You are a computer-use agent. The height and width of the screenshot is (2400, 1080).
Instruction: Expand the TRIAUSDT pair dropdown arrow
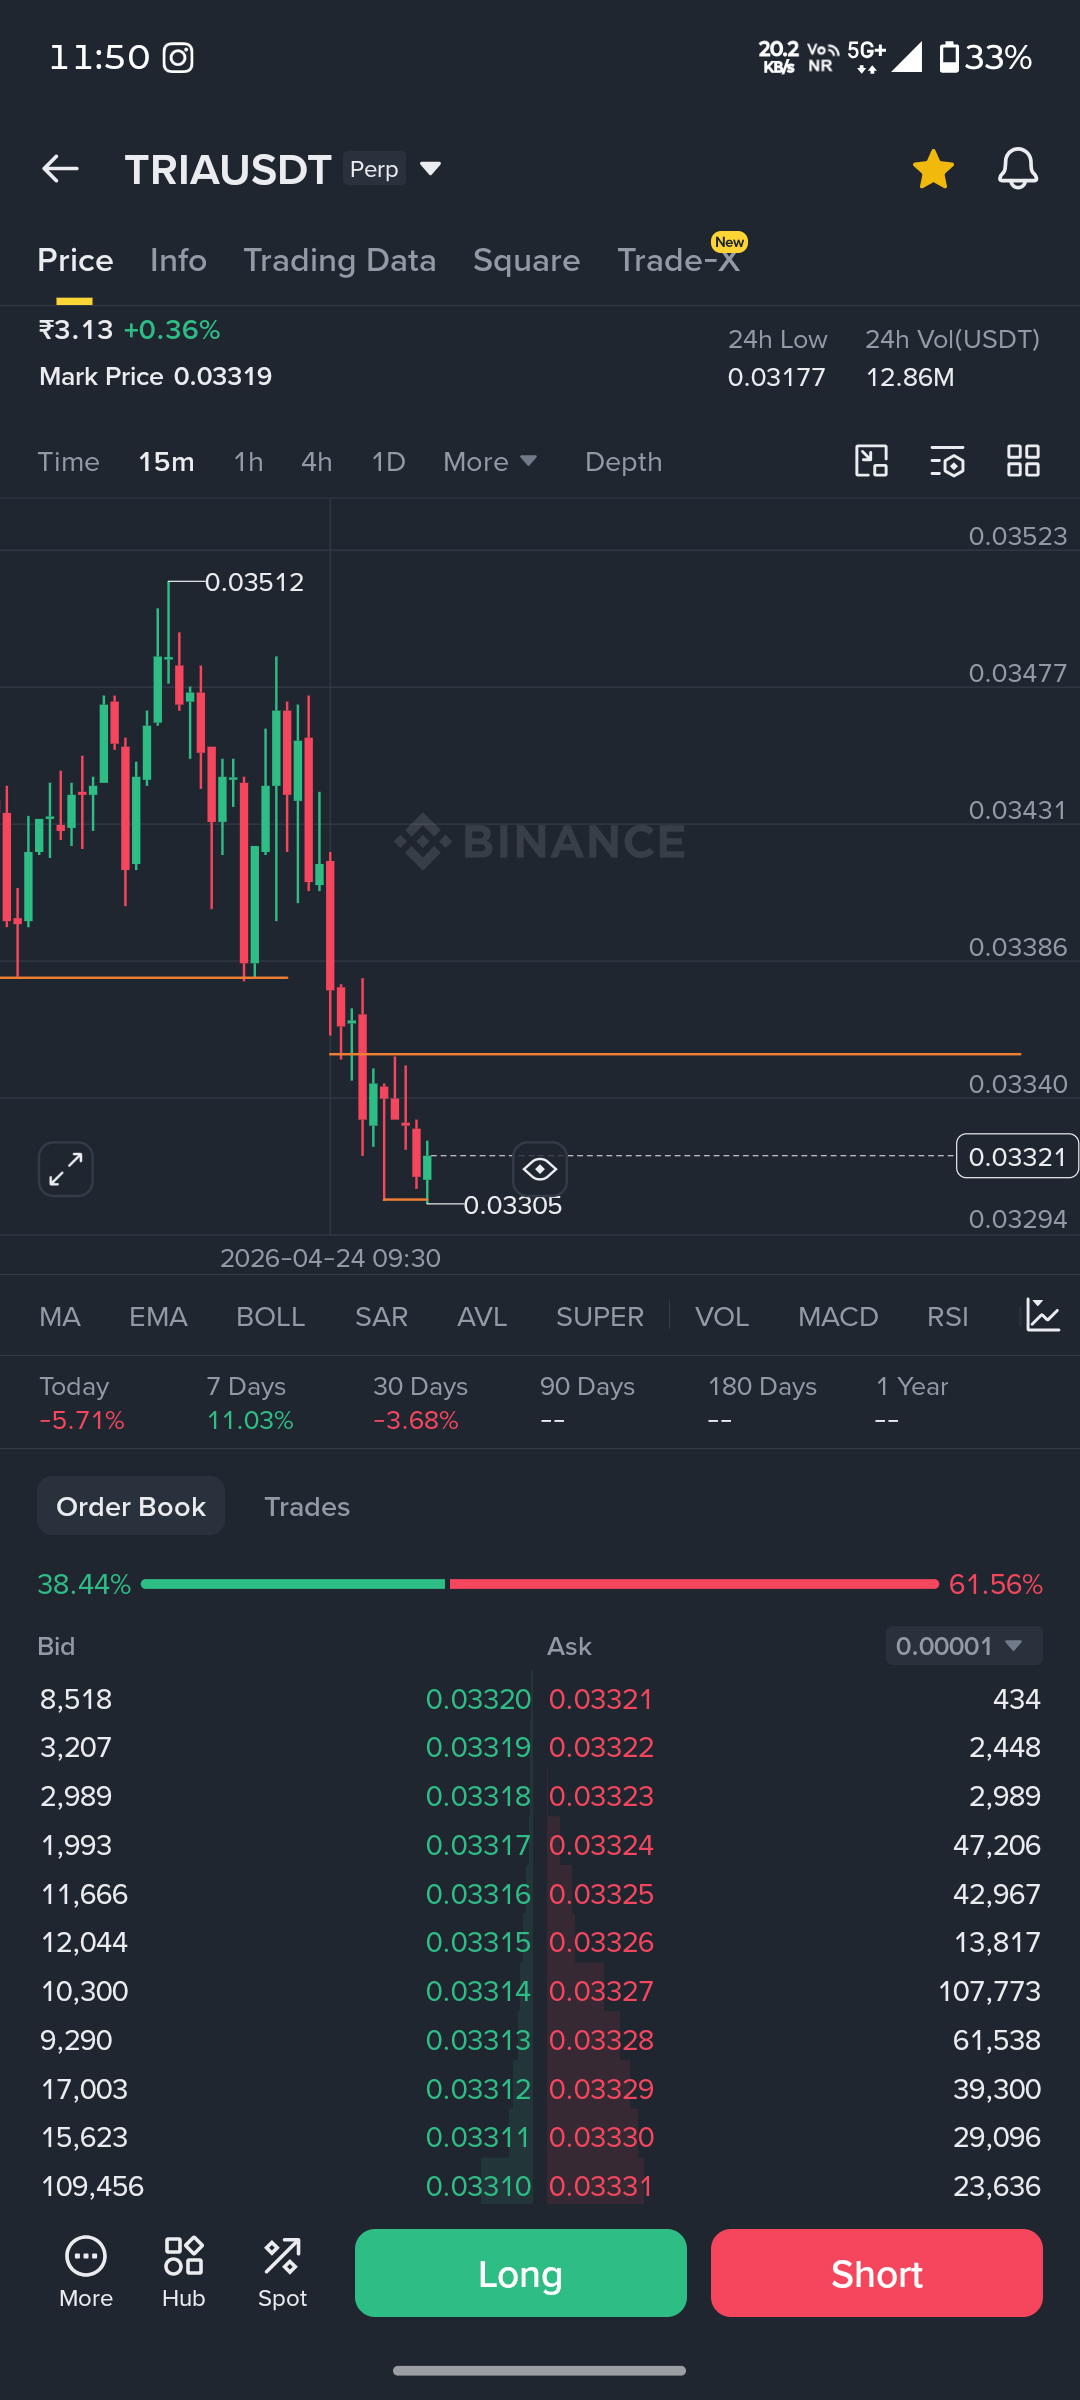(x=431, y=169)
